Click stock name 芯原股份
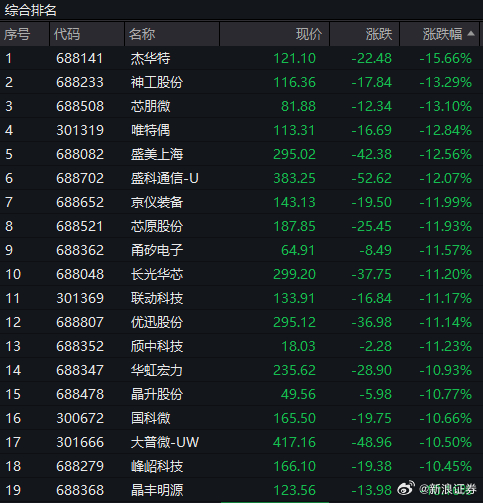The height and width of the screenshot is (503, 483). click(x=157, y=226)
